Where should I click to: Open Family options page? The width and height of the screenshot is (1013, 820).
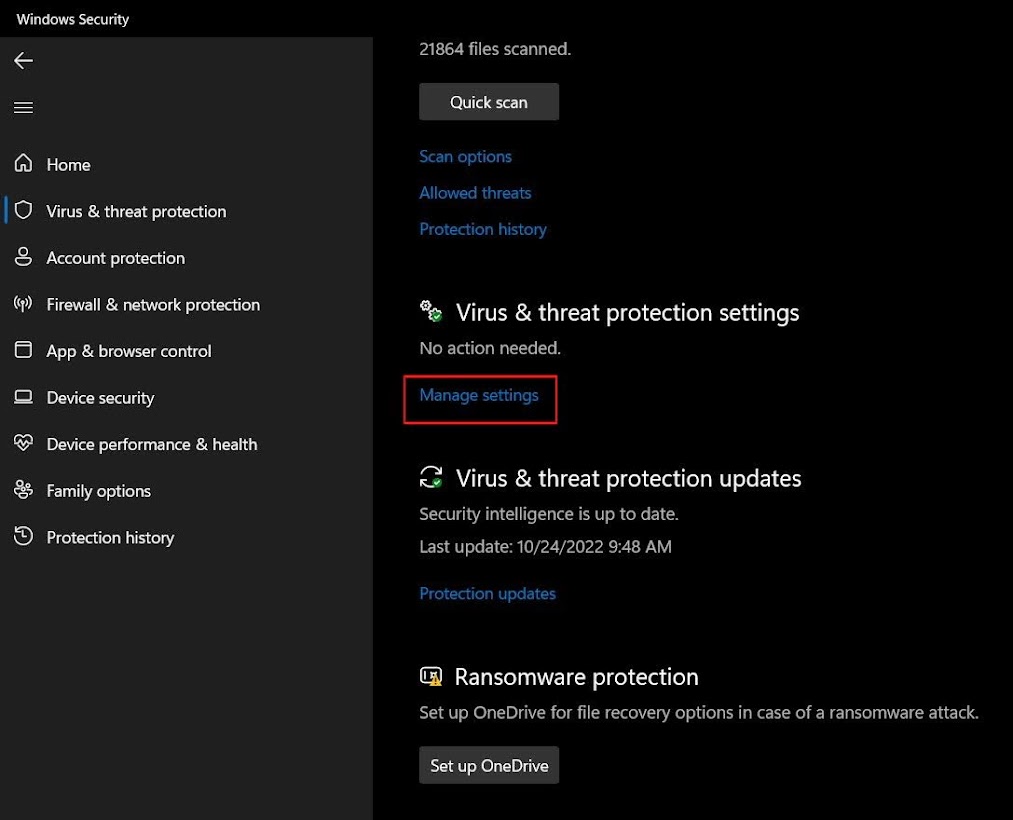pos(98,491)
